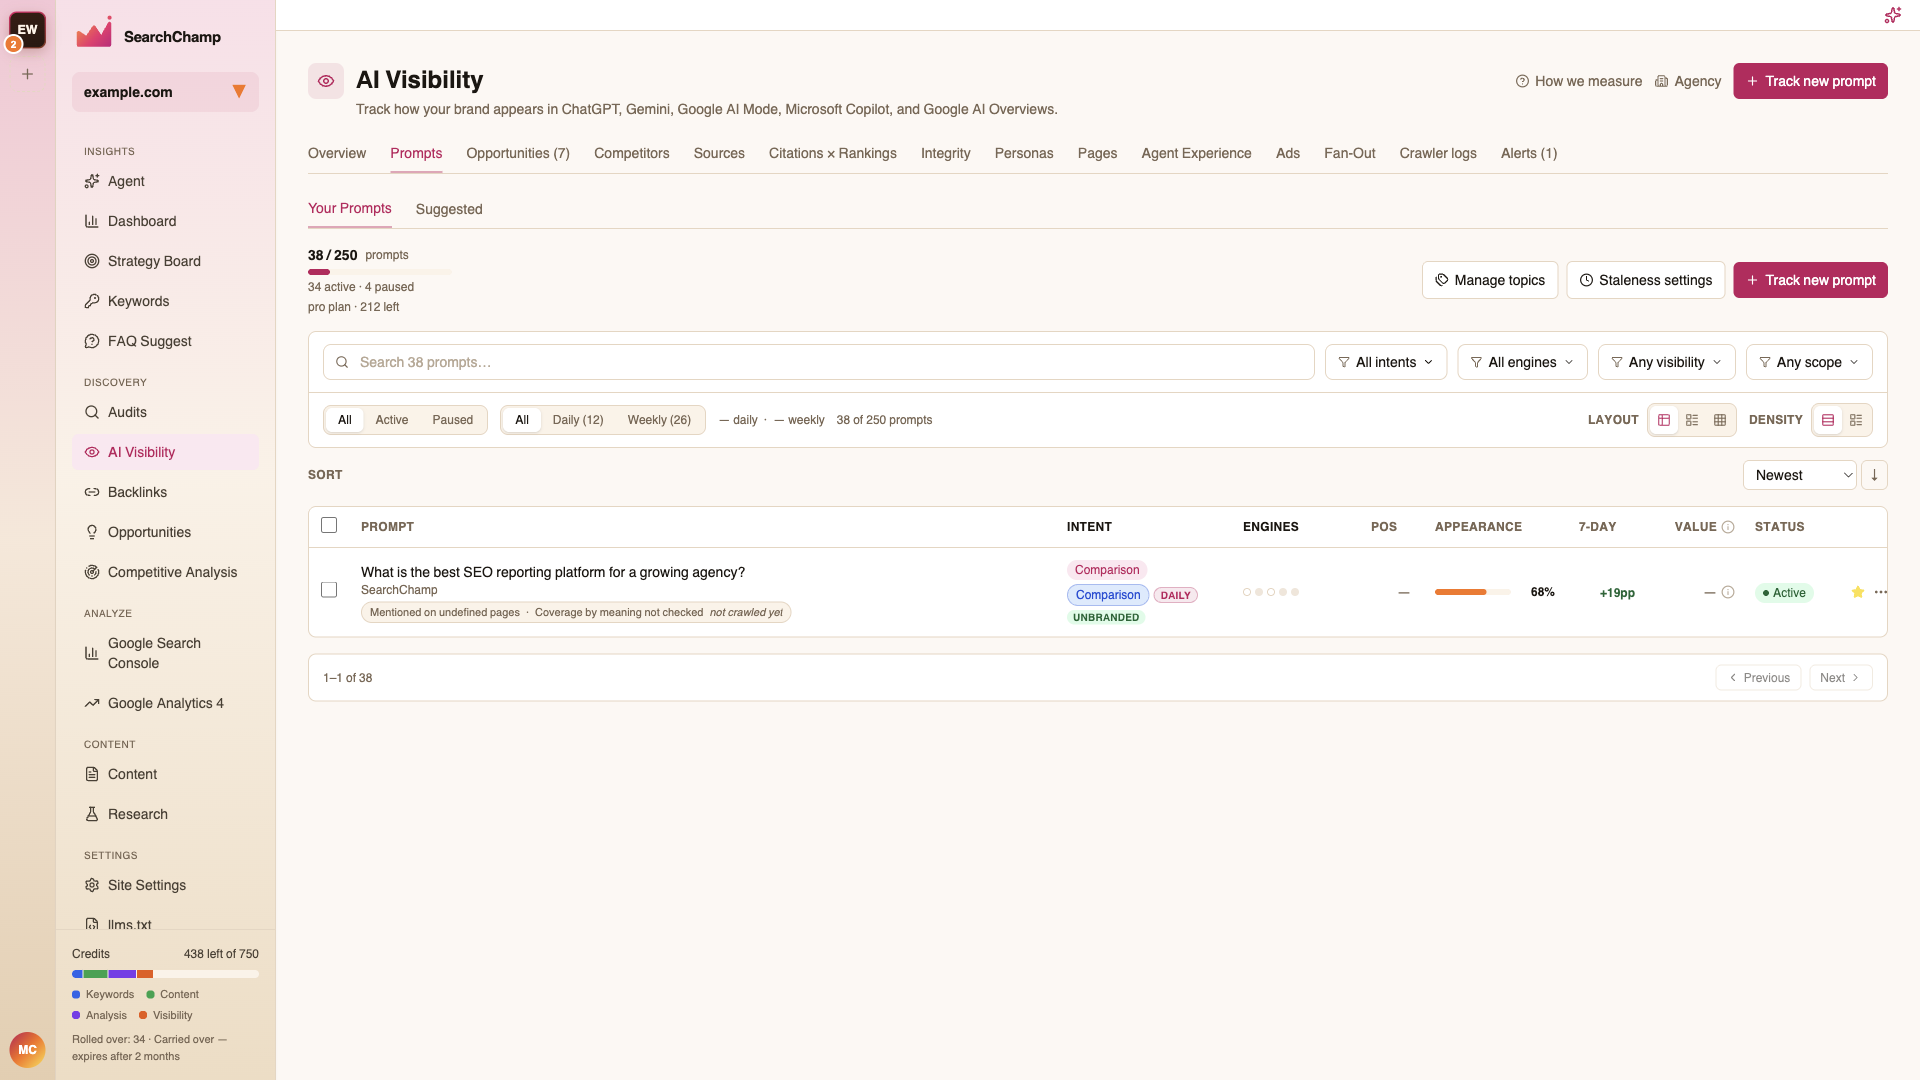Click the EW workspace avatar
This screenshot has width=1920, height=1080.
pyautogui.click(x=27, y=29)
